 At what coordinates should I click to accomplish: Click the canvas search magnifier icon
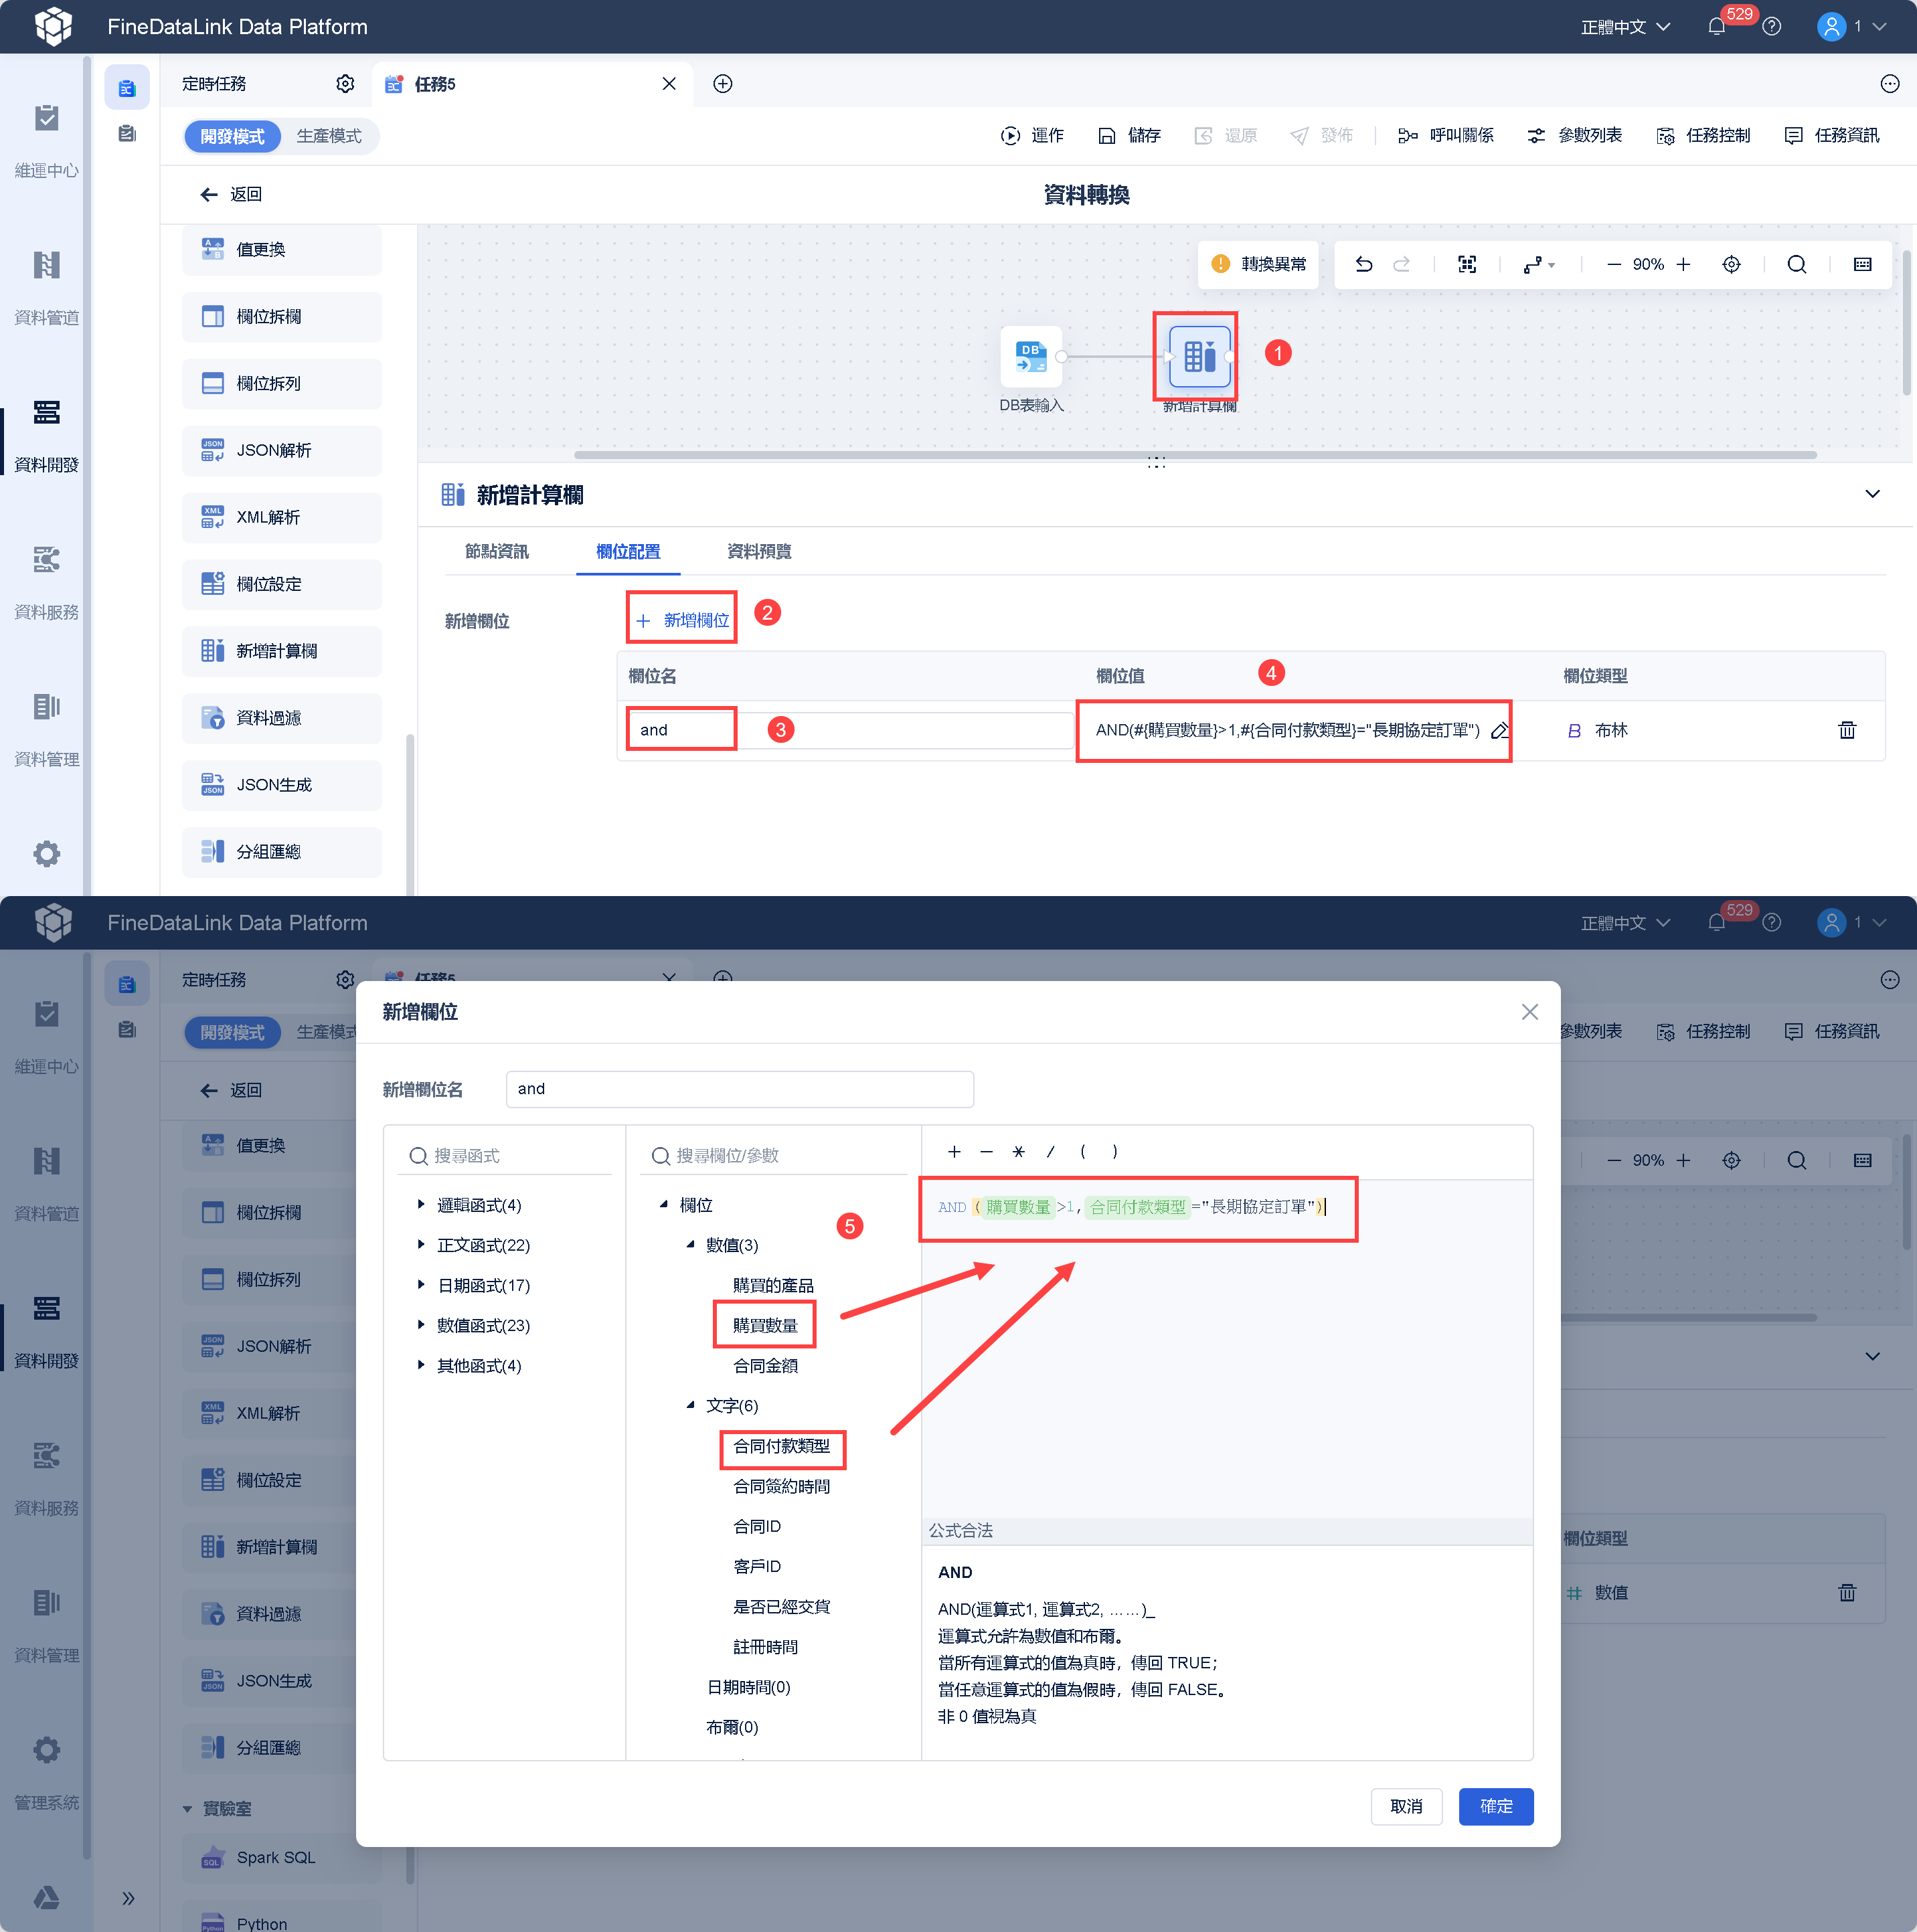pyautogui.click(x=1796, y=264)
